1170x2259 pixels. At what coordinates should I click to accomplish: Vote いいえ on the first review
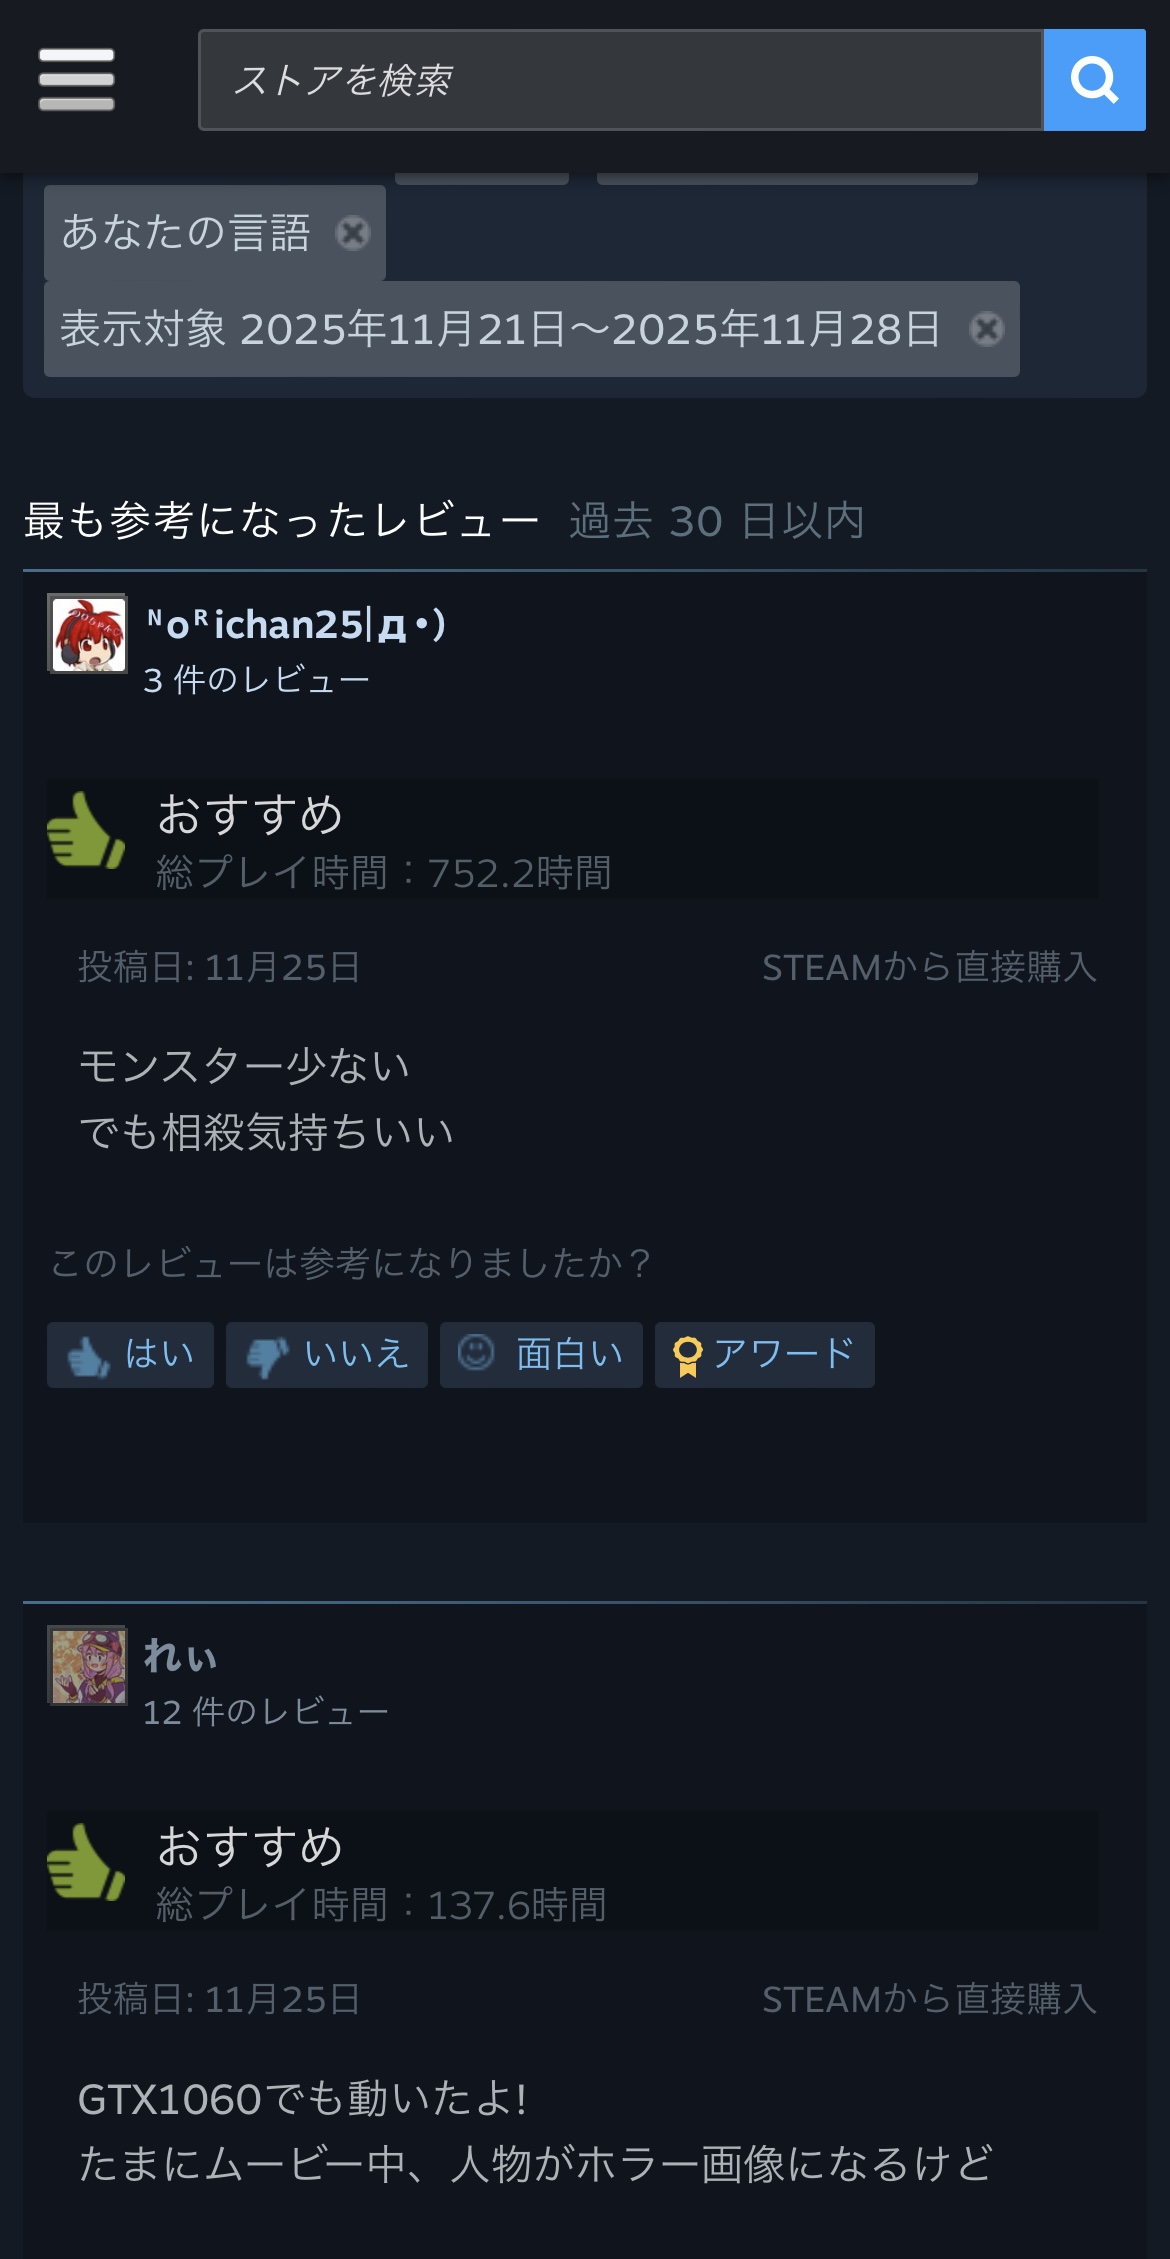(x=327, y=1354)
